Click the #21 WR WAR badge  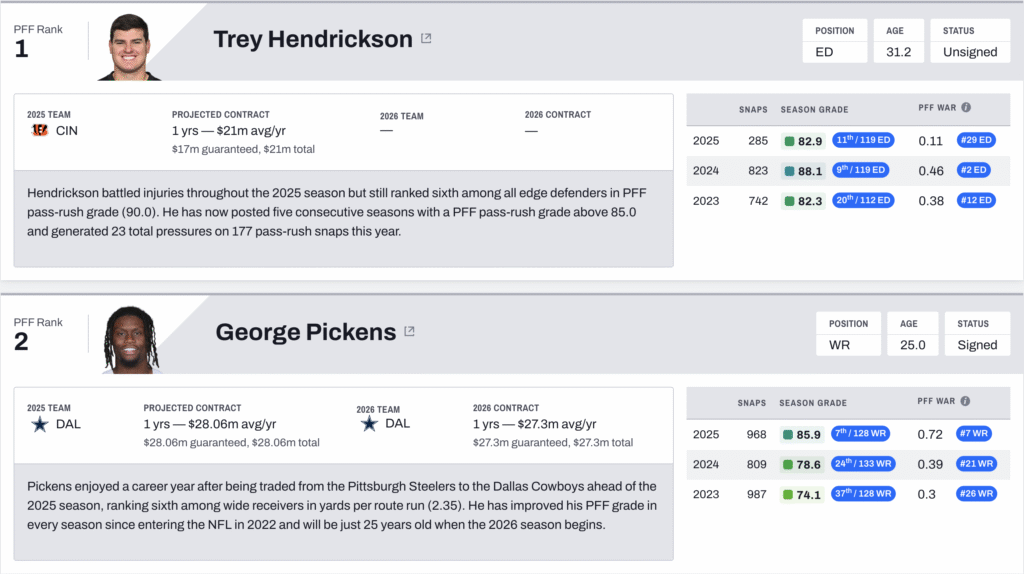(976, 464)
